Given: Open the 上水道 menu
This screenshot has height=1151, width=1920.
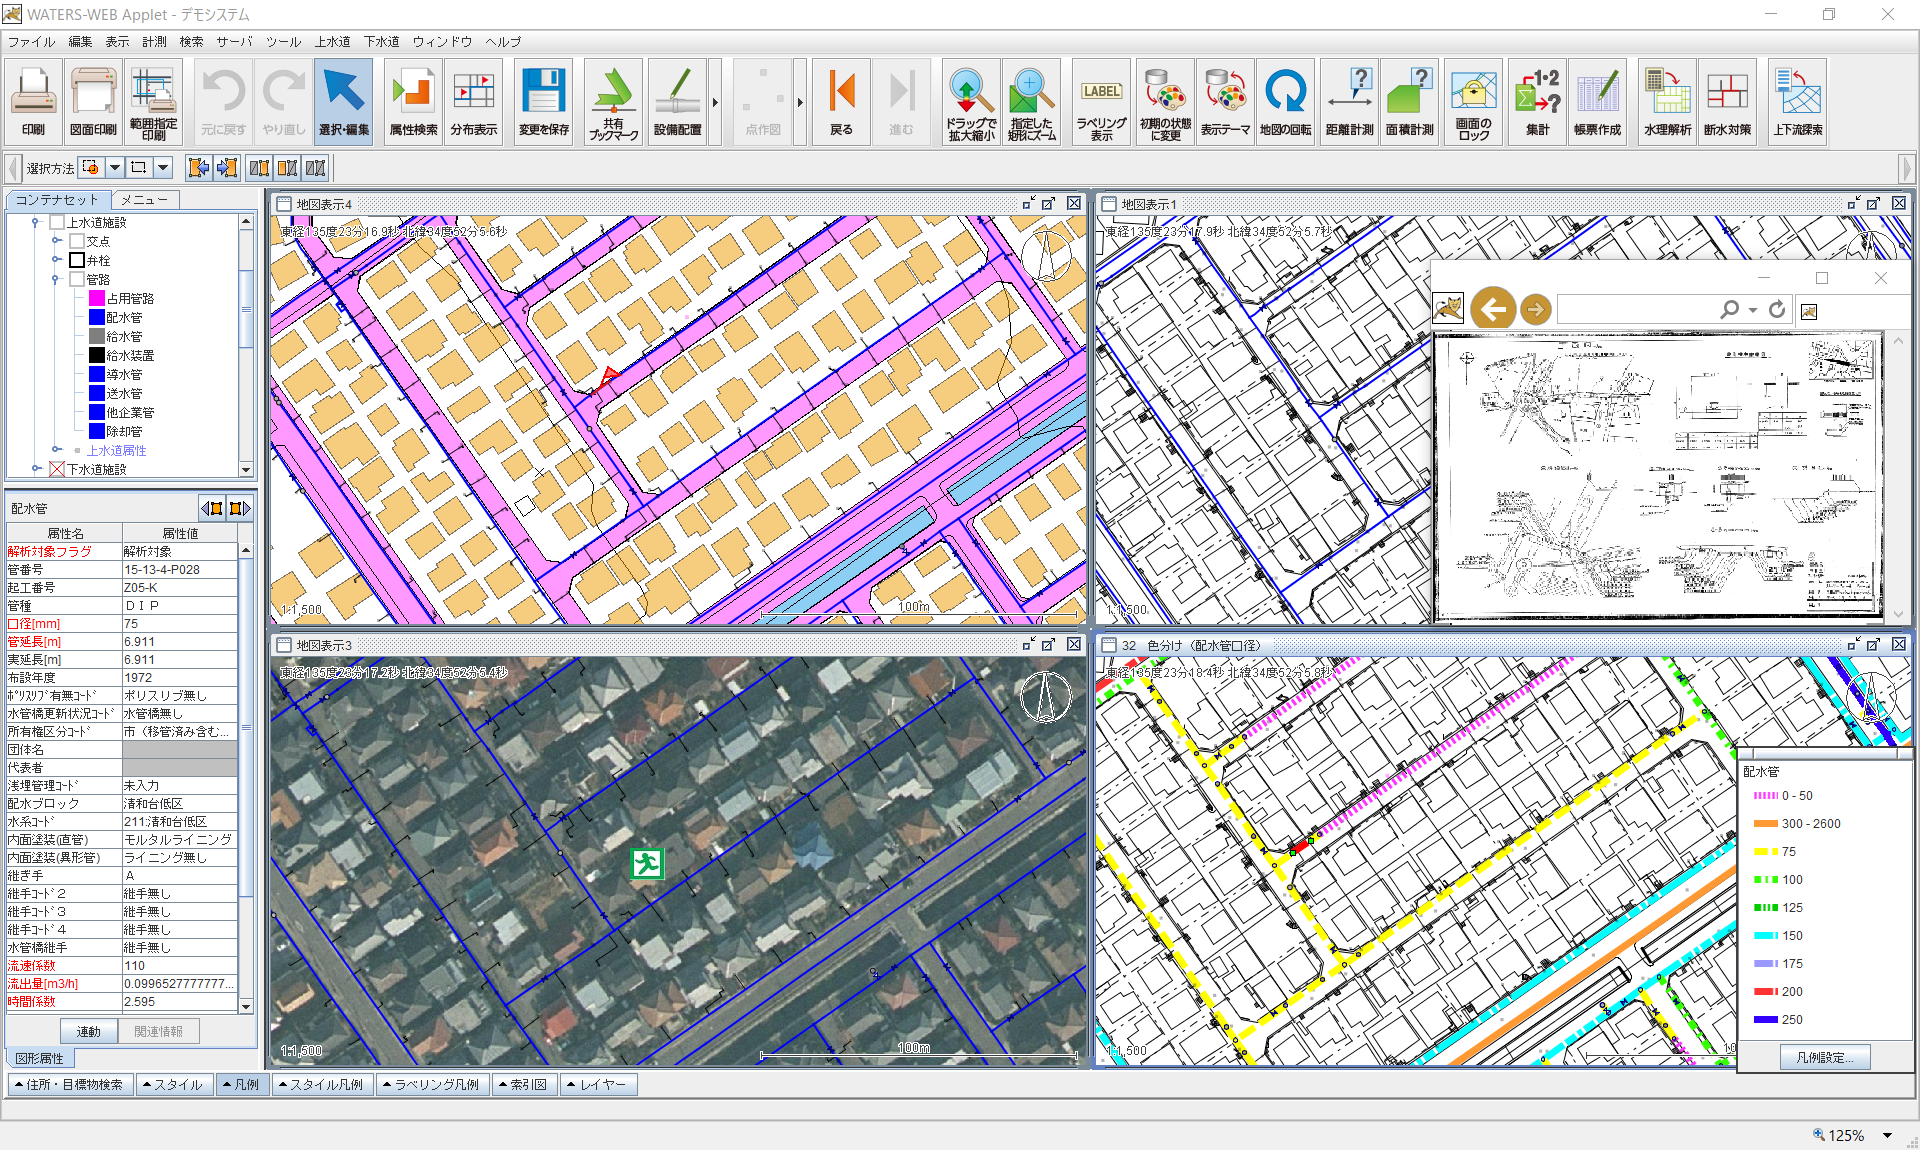Looking at the screenshot, I should (x=332, y=42).
